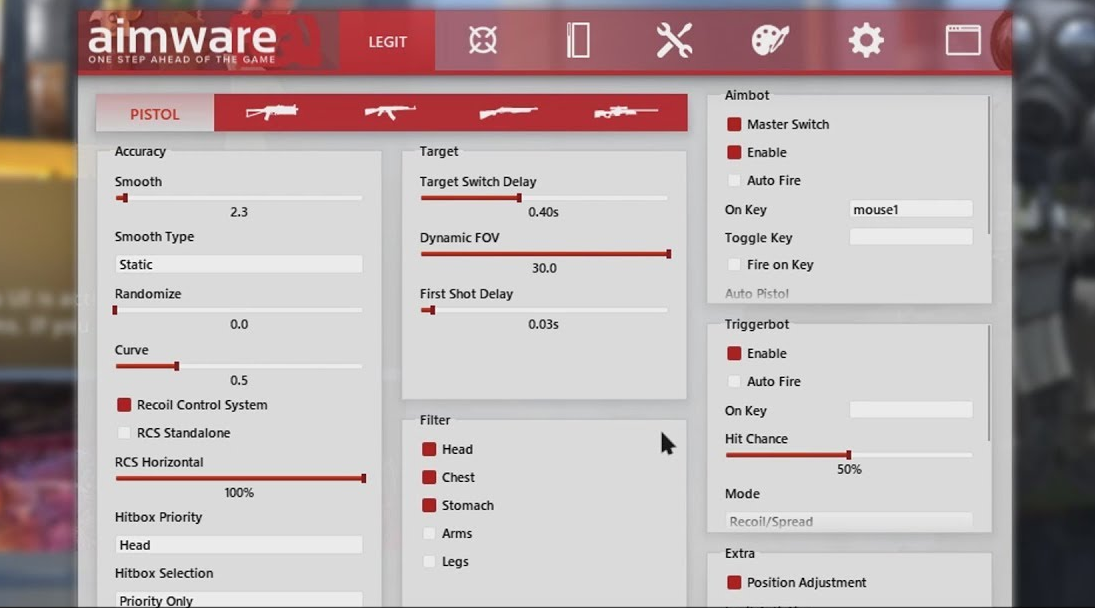Click the Dynamic FOV slider

pyautogui.click(x=545, y=254)
